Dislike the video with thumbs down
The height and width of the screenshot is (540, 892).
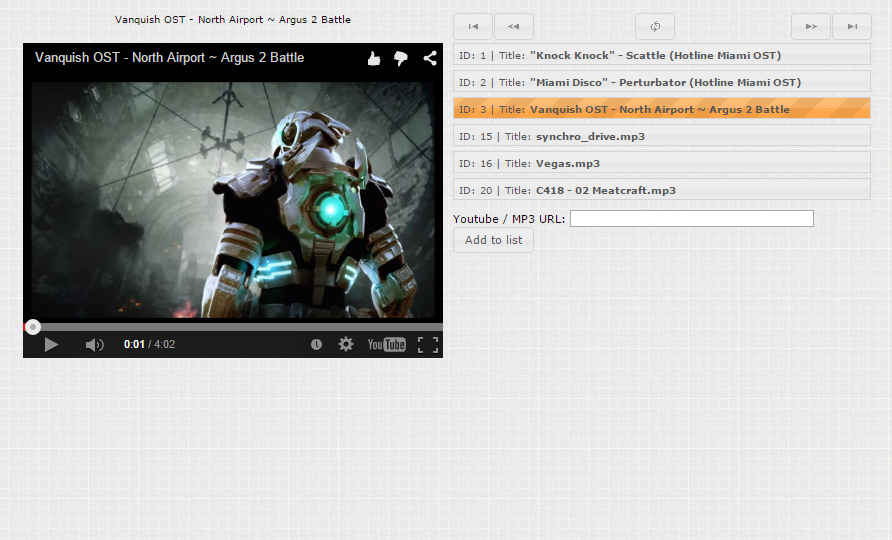[x=400, y=58]
